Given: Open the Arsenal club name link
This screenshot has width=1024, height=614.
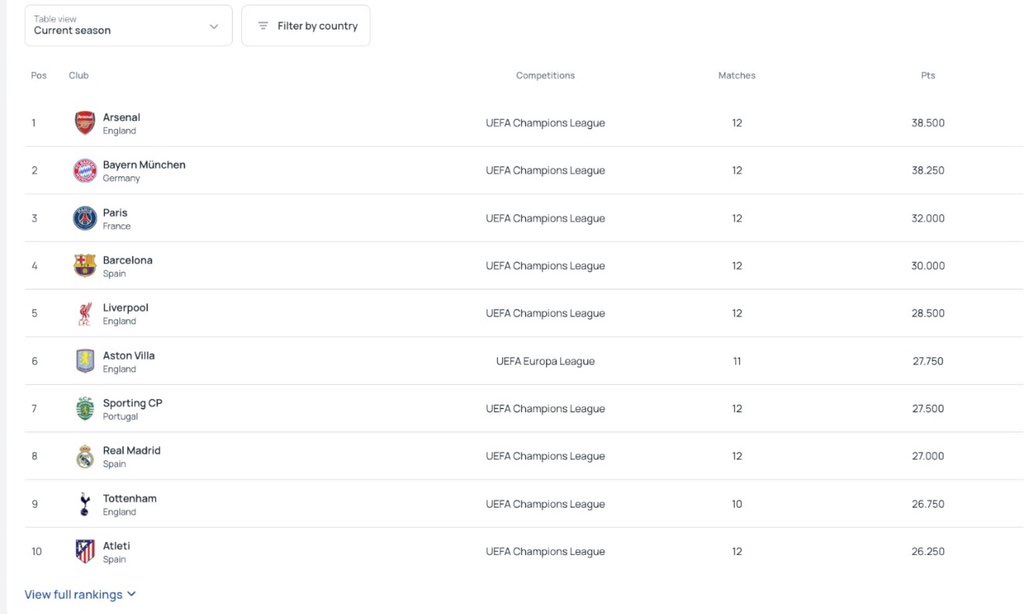Looking at the screenshot, I should coord(121,118).
